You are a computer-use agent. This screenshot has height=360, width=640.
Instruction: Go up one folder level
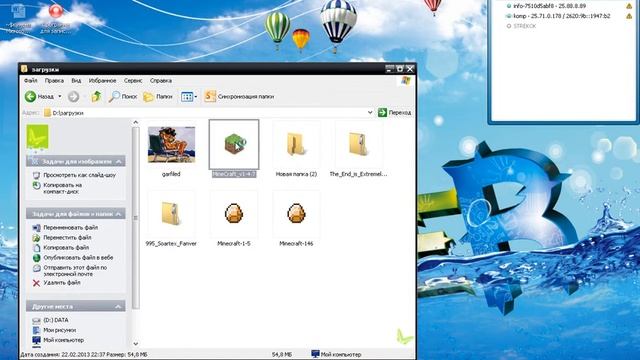[96, 96]
